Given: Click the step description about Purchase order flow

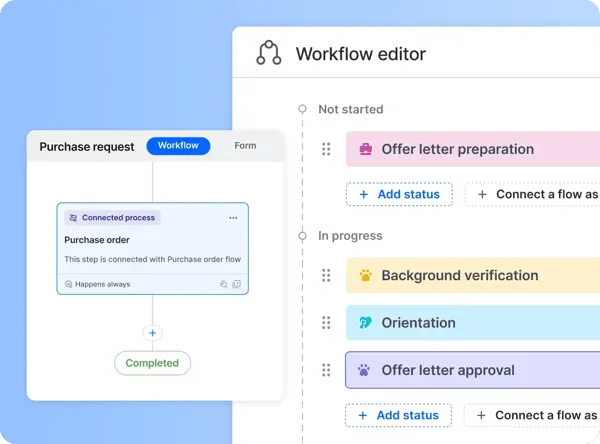Looking at the screenshot, I should pos(152,259).
